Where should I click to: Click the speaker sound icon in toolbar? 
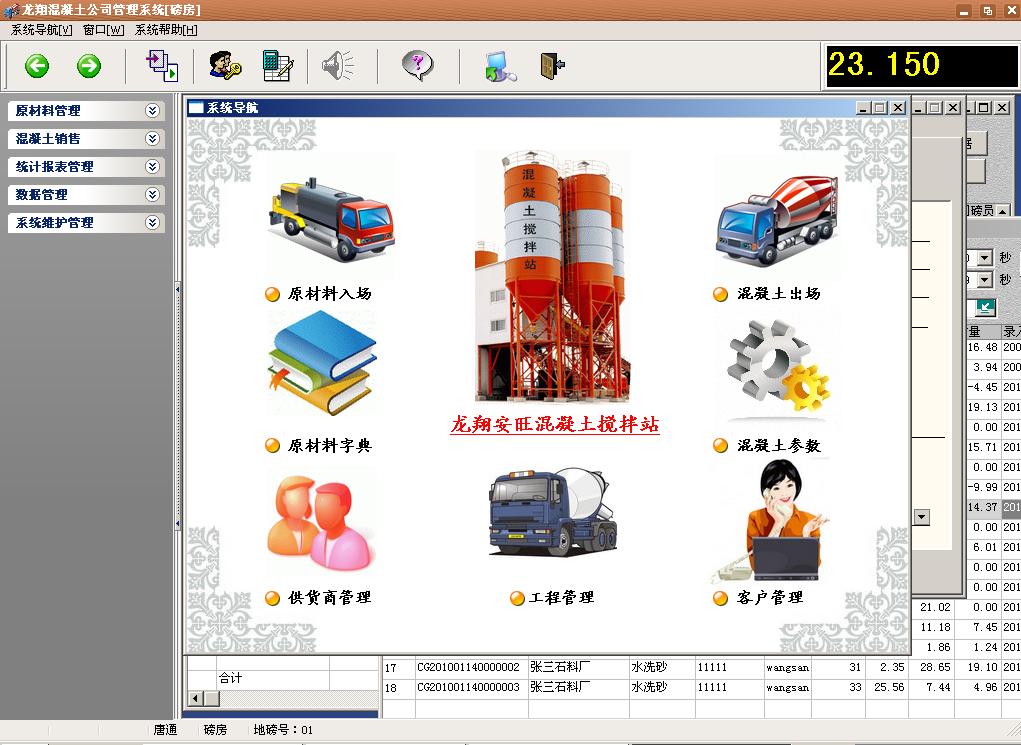coord(337,66)
